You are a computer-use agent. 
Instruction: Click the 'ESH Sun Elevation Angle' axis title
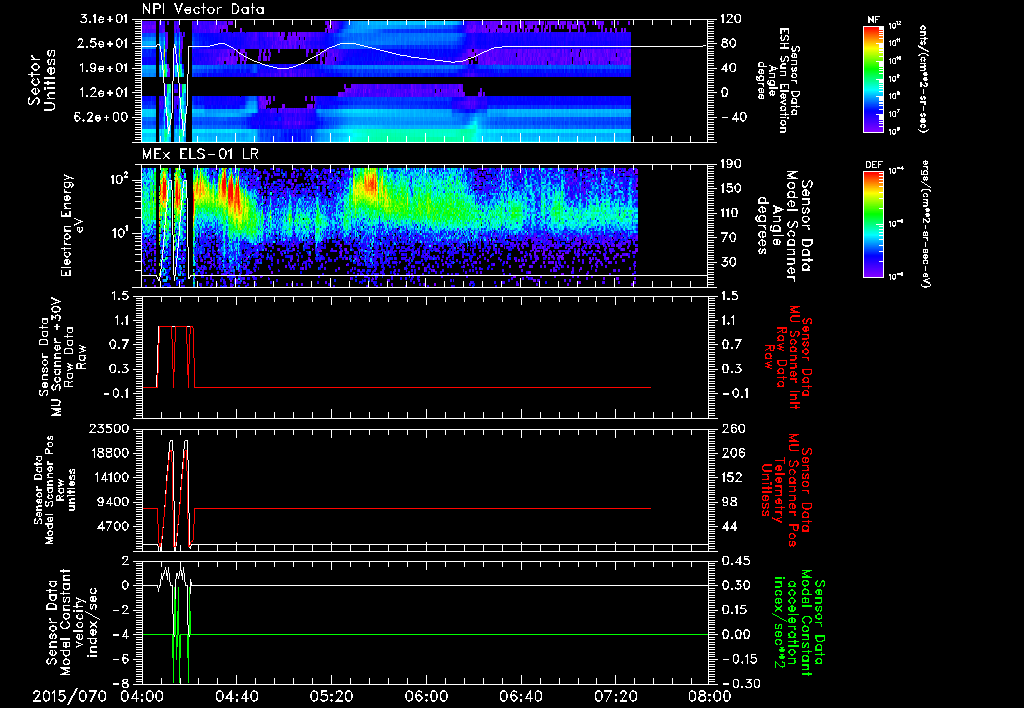point(778,80)
